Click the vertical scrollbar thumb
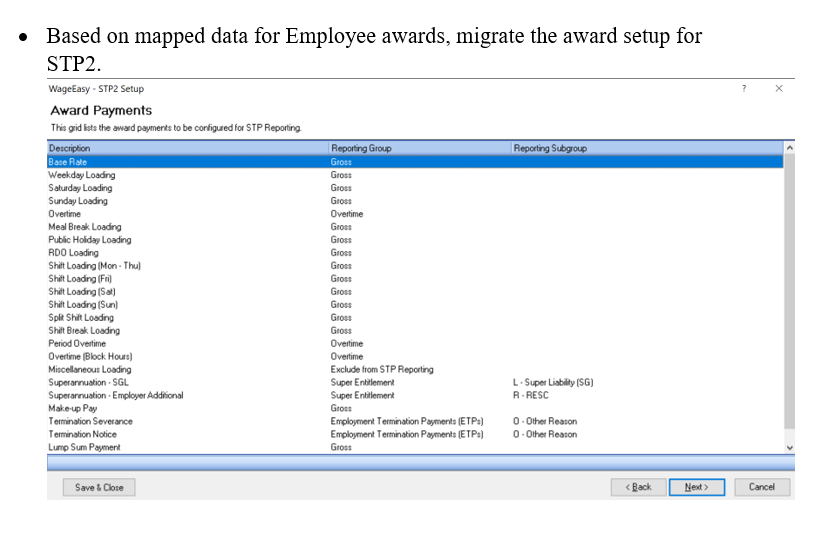 [789, 291]
